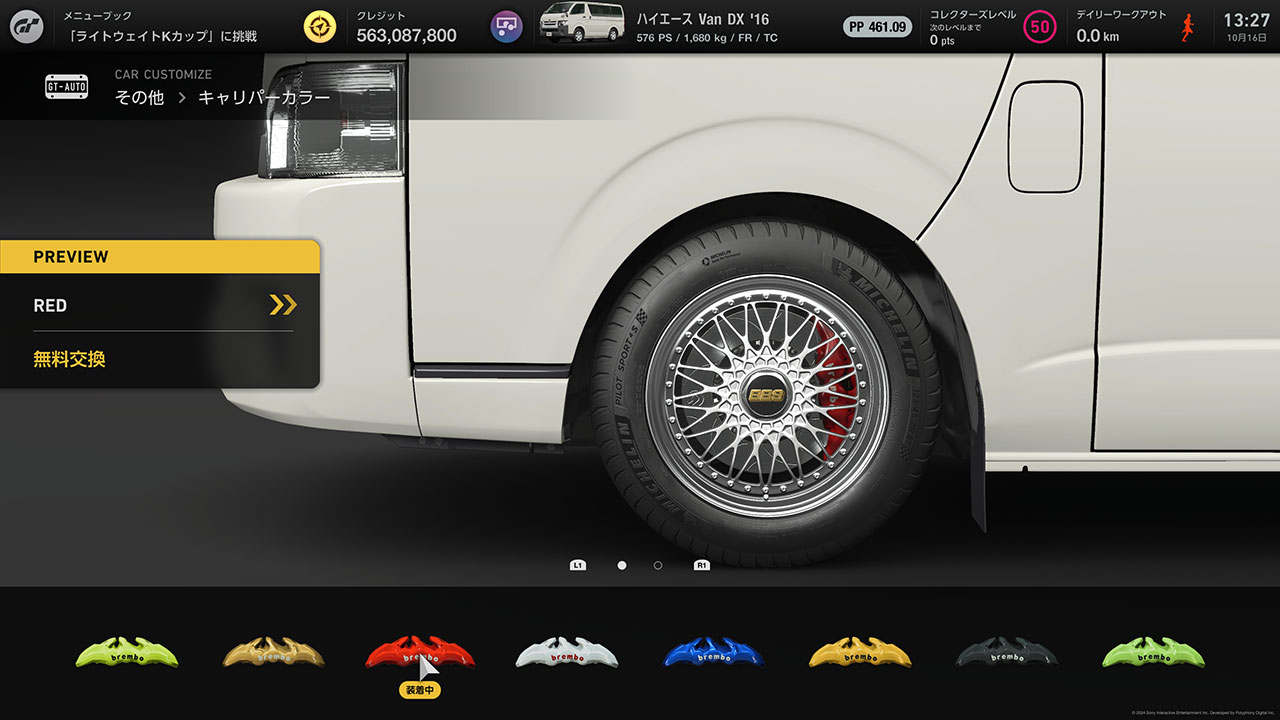Pick the red Brembo caliper
This screenshot has height=720, width=1280.
click(420, 652)
